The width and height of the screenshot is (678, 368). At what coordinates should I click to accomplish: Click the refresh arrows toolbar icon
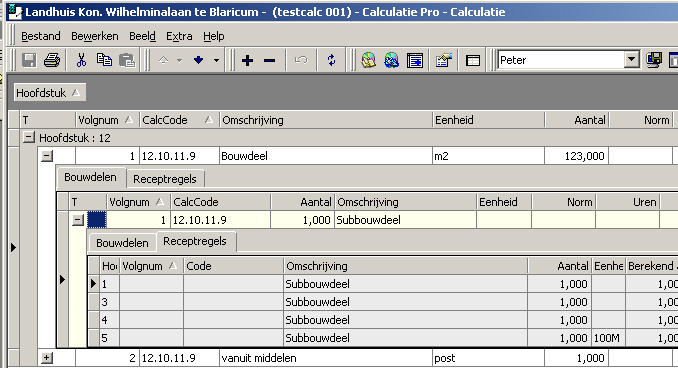click(331, 60)
